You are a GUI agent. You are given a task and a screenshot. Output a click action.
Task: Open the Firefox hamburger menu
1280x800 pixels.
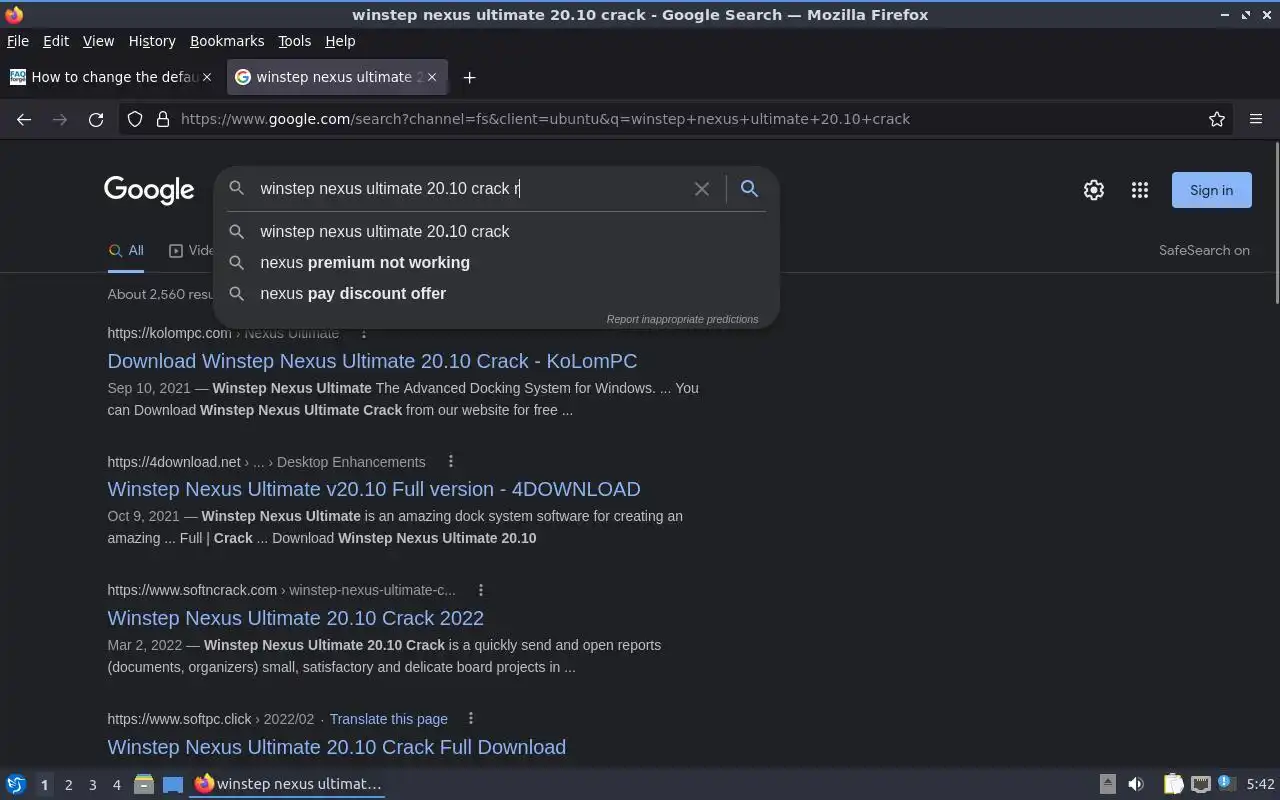click(x=1256, y=119)
